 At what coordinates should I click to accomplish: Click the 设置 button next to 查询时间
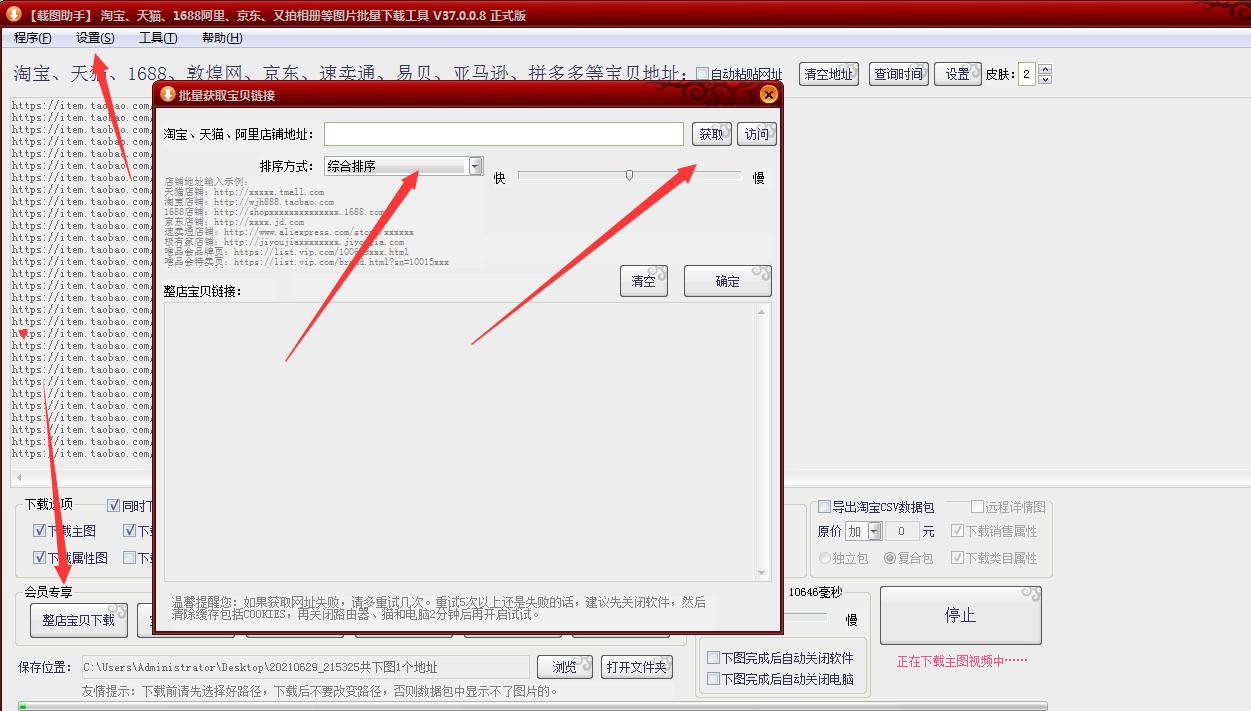(958, 74)
